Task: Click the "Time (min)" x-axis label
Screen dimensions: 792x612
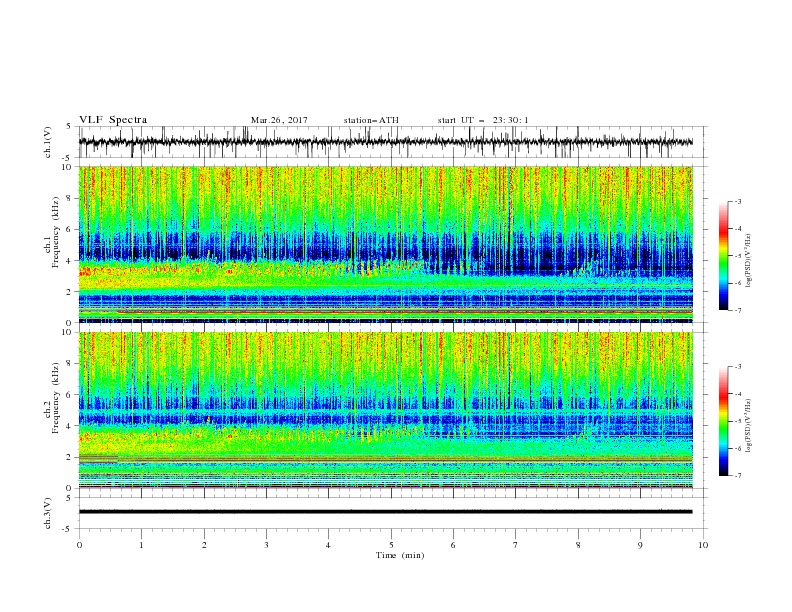Action: (x=400, y=555)
